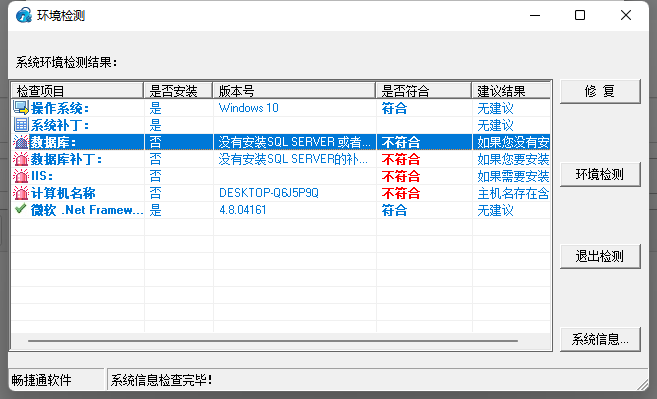Click 如果您没有安 suggestion in 数据库 row
The image size is (657, 399).
513,142
